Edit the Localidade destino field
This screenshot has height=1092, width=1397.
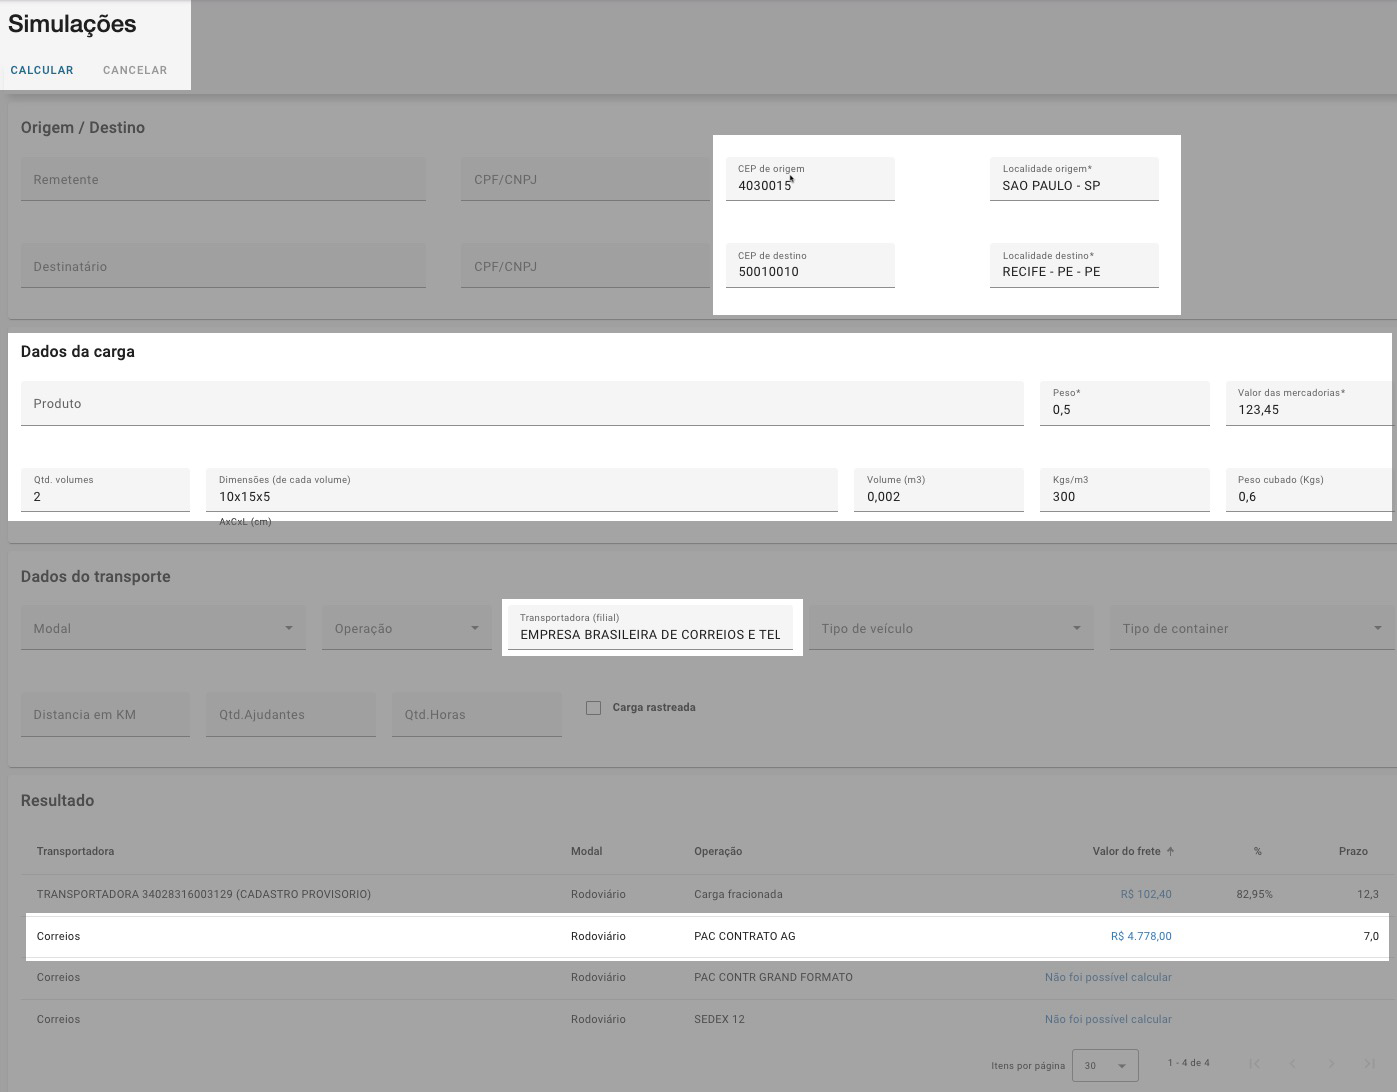[1074, 266]
